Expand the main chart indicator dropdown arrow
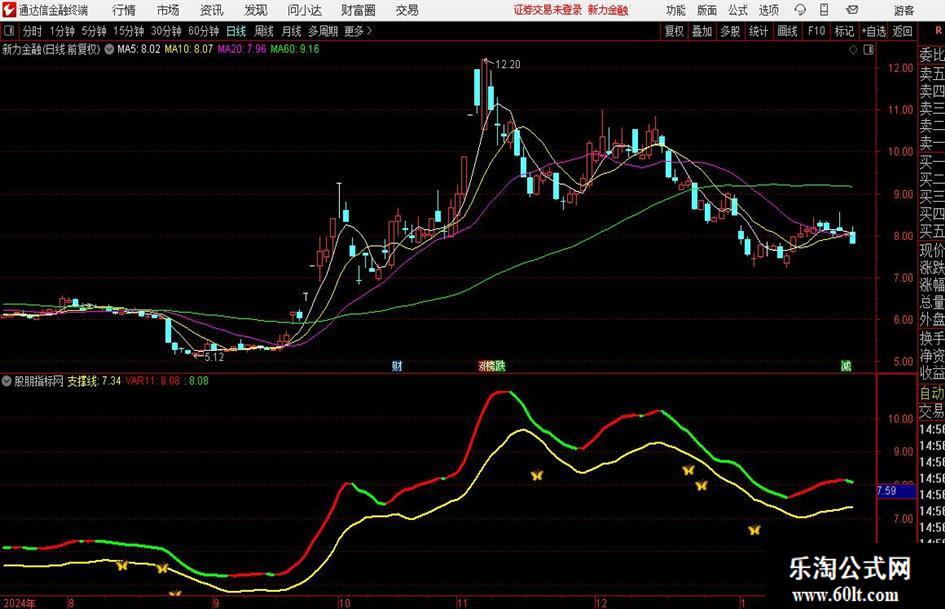945x609 pixels. [109, 49]
